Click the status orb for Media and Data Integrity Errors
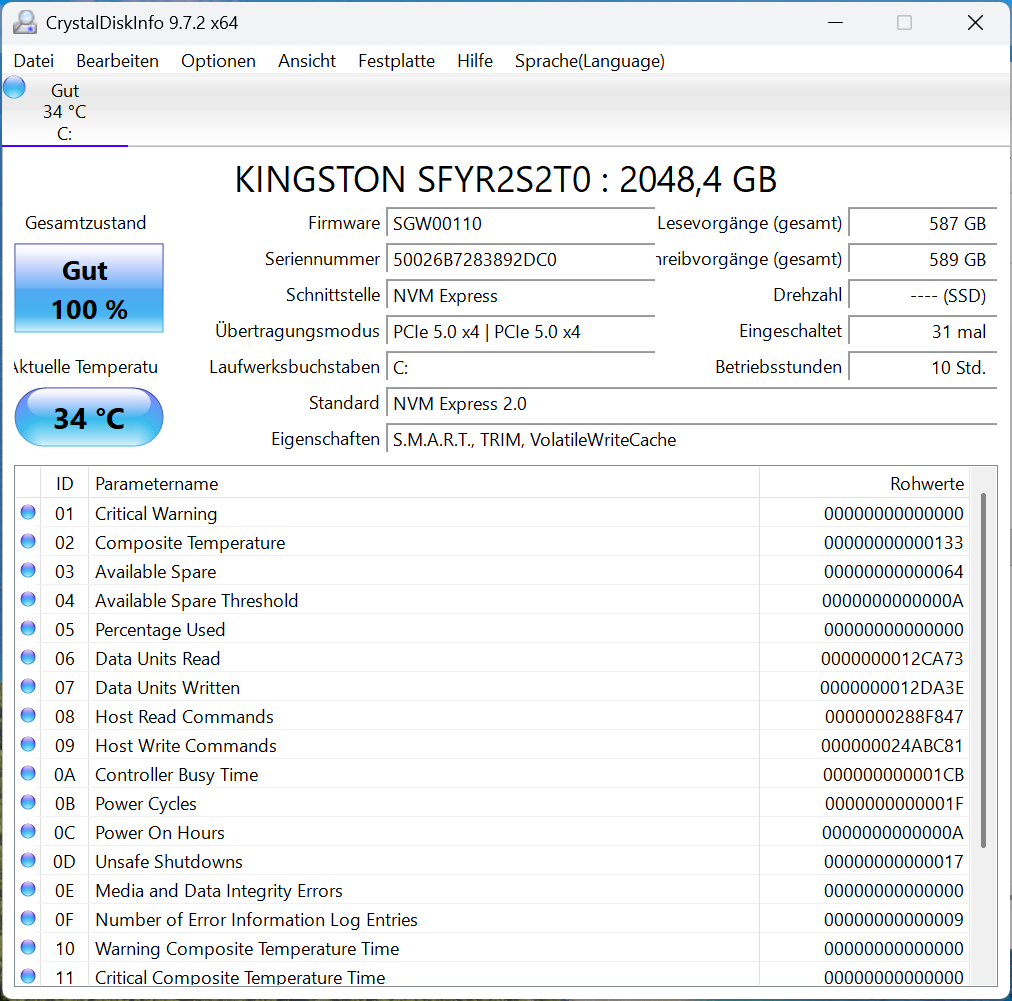Screen dimensions: 1012x1001 [28, 889]
